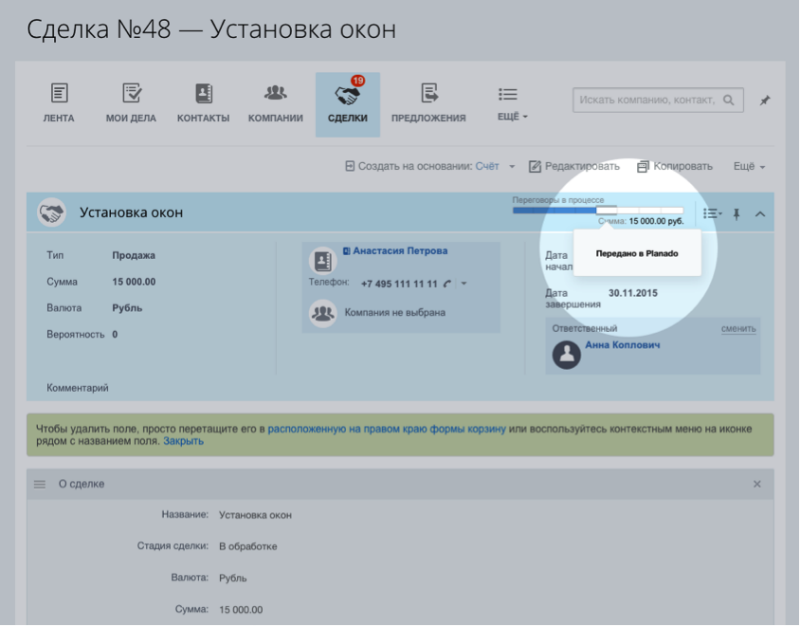Click the contact card icon beside Анастасия Петрова
This screenshot has width=800, height=626.
point(322,261)
